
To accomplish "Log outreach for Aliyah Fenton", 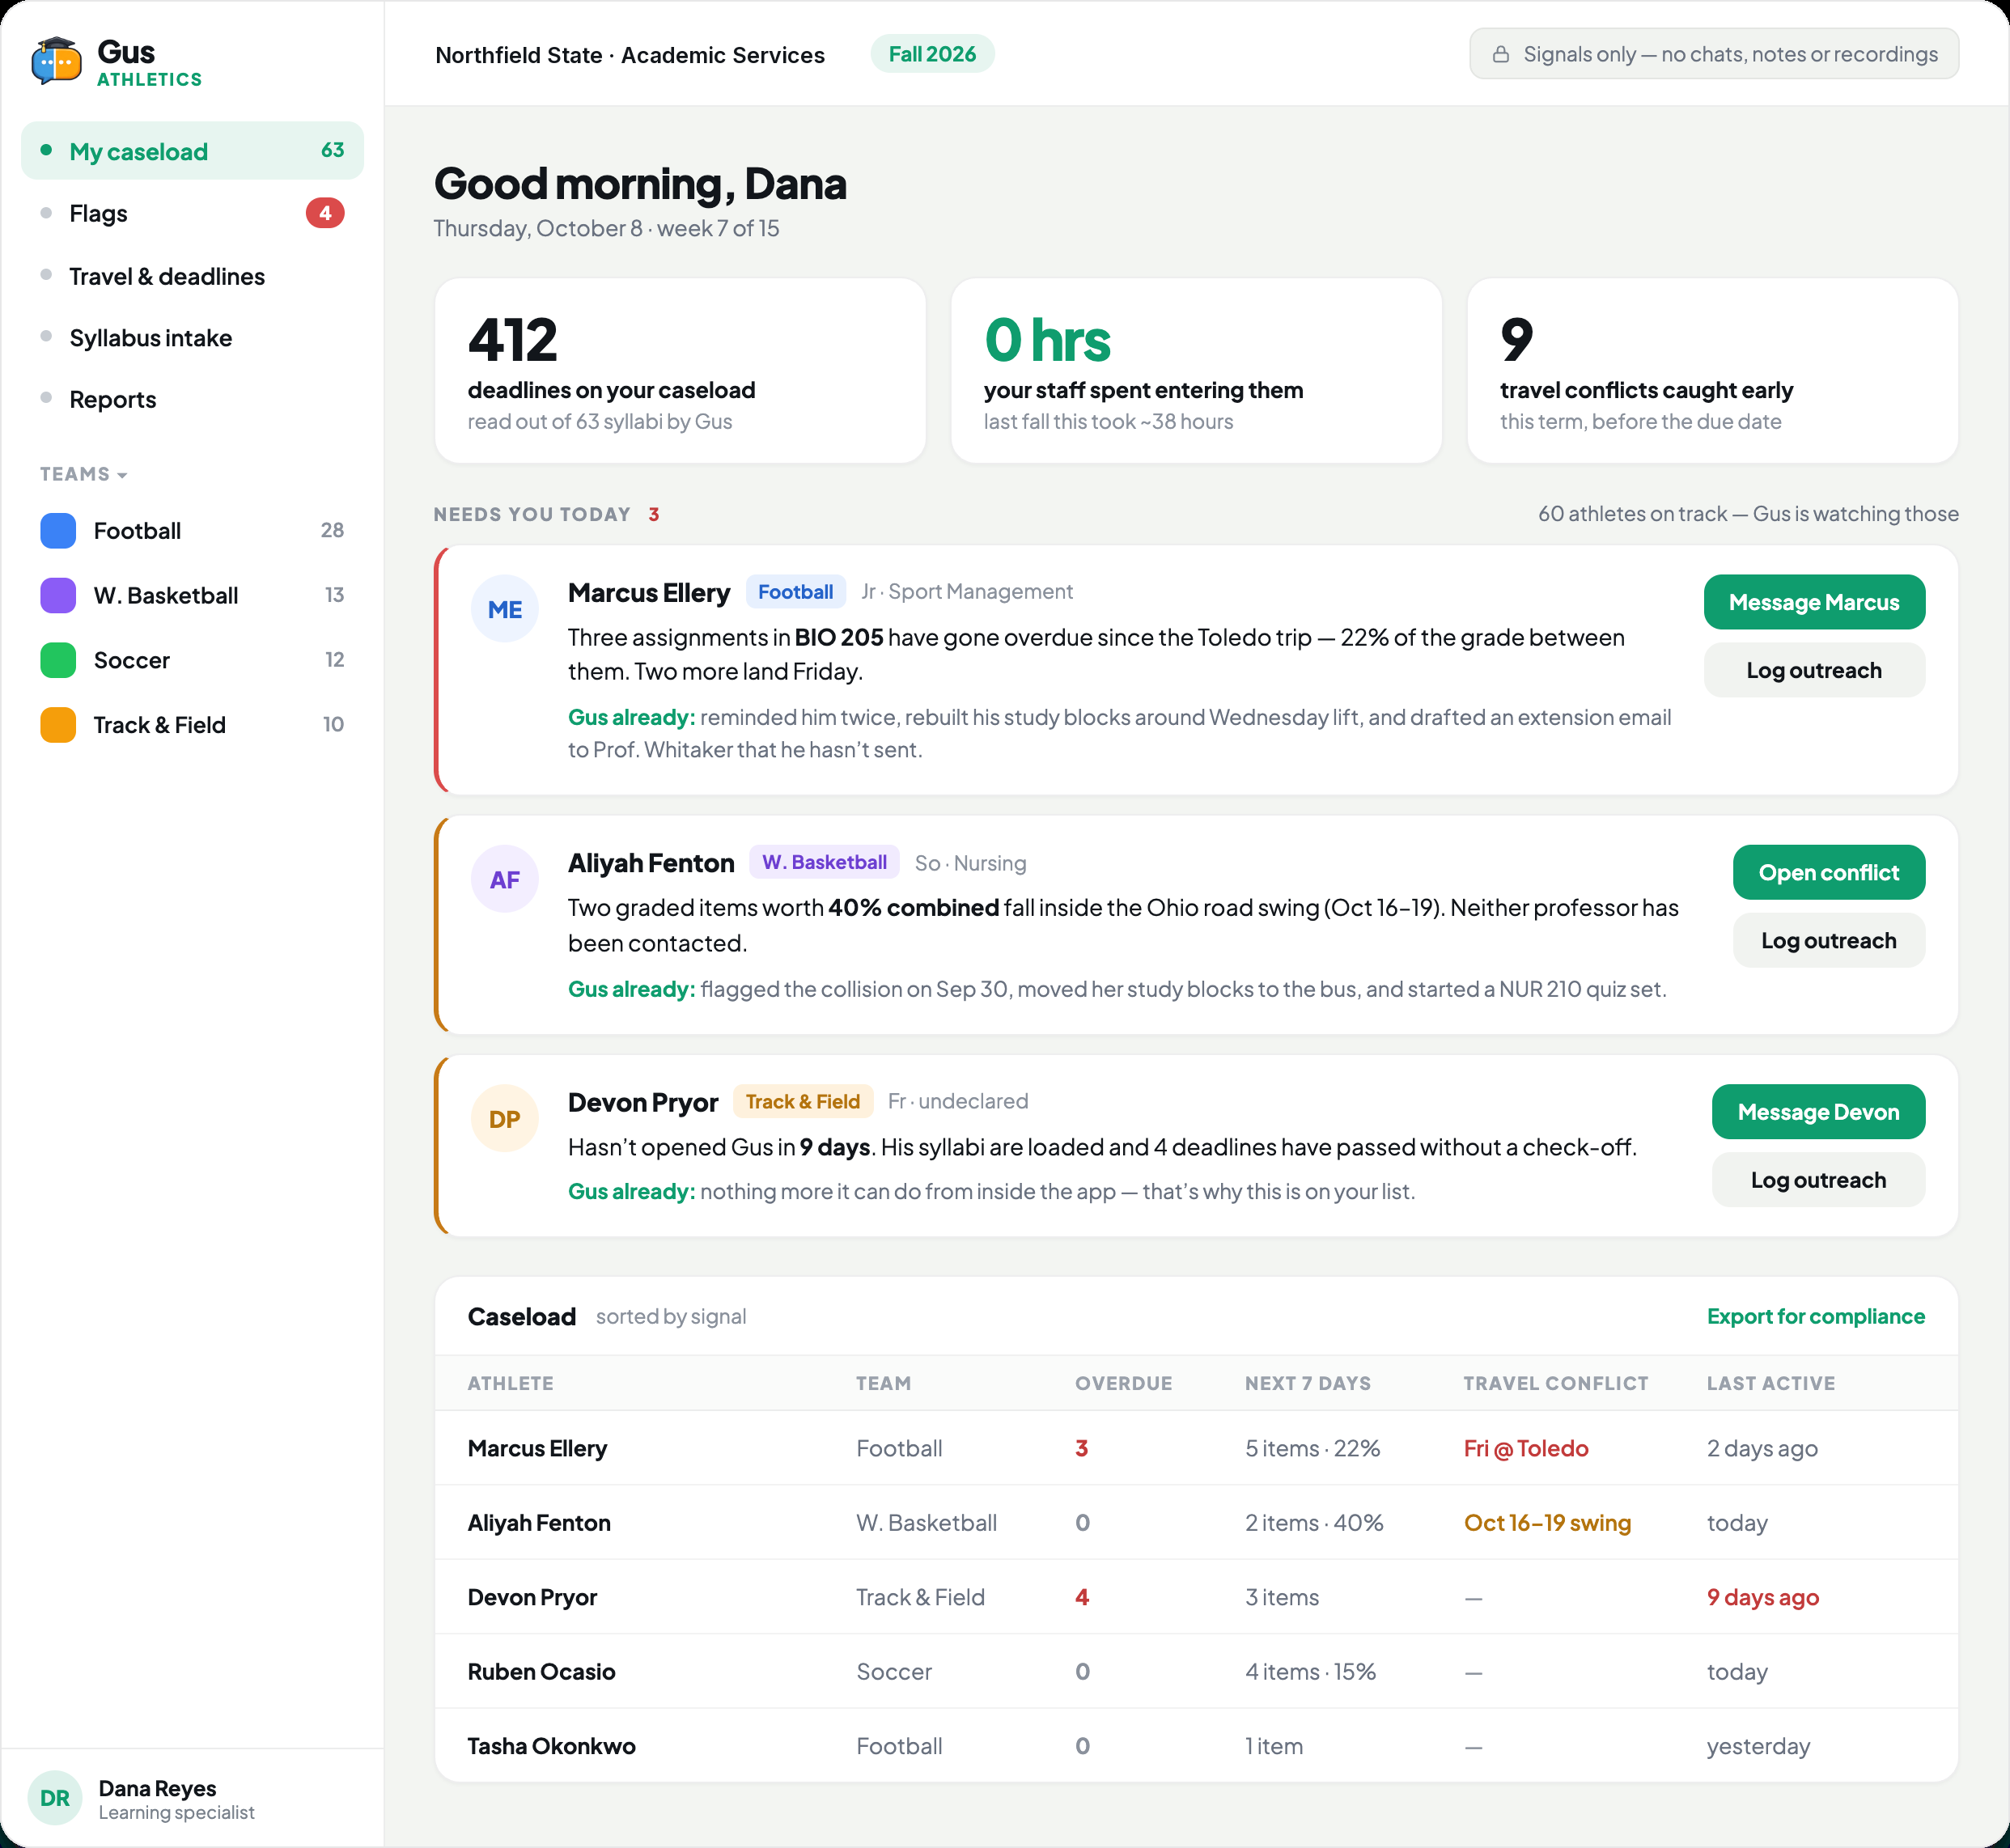I will point(1828,940).
